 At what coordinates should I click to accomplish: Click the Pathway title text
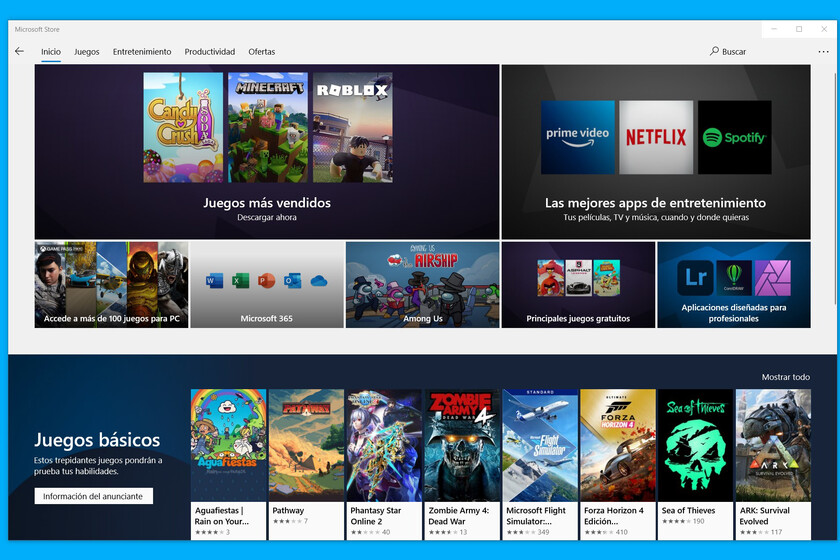(x=288, y=510)
